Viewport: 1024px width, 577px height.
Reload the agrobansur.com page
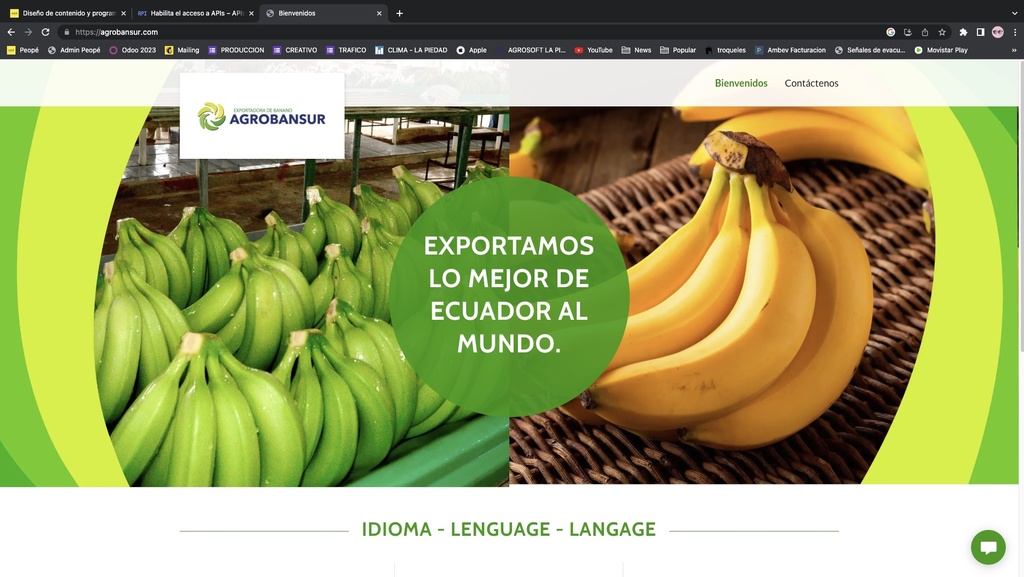click(x=45, y=32)
